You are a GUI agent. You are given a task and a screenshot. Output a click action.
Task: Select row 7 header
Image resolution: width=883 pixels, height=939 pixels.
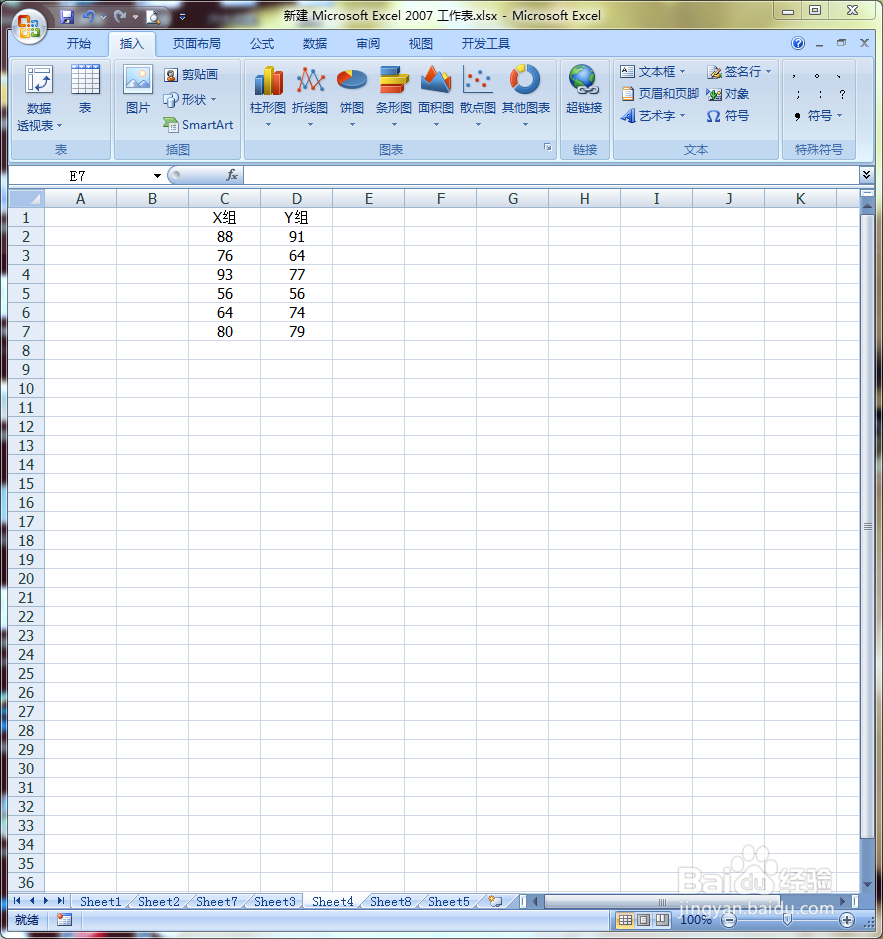point(26,331)
